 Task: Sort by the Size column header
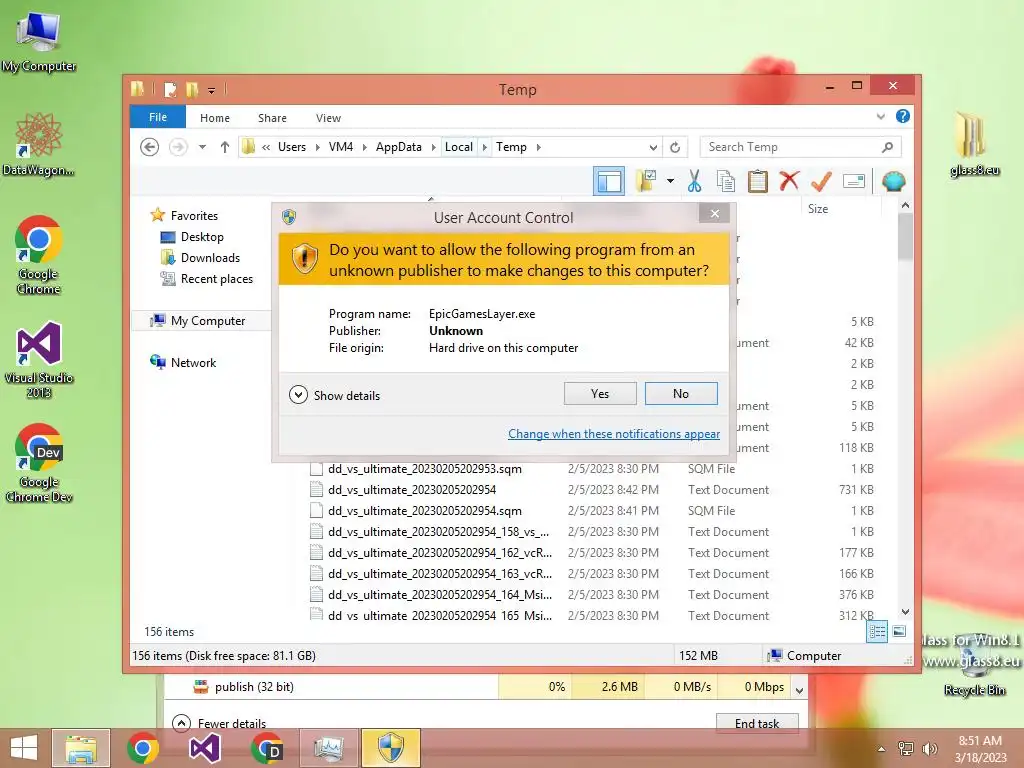[818, 209]
